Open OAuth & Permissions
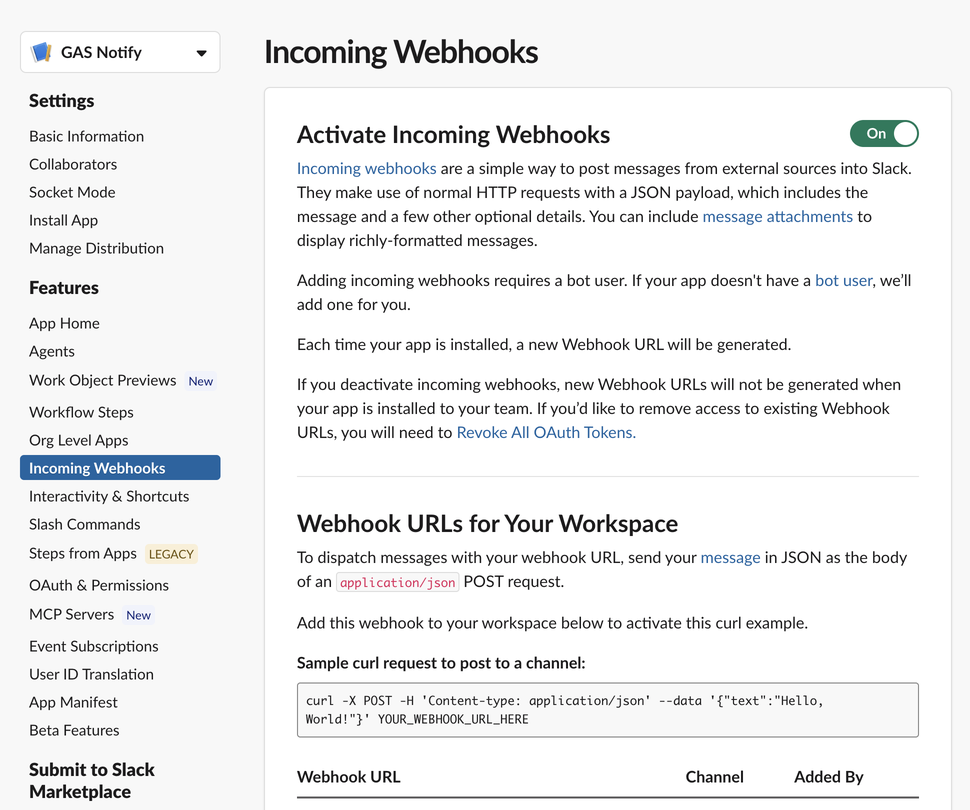The height and width of the screenshot is (810, 970). coord(99,585)
